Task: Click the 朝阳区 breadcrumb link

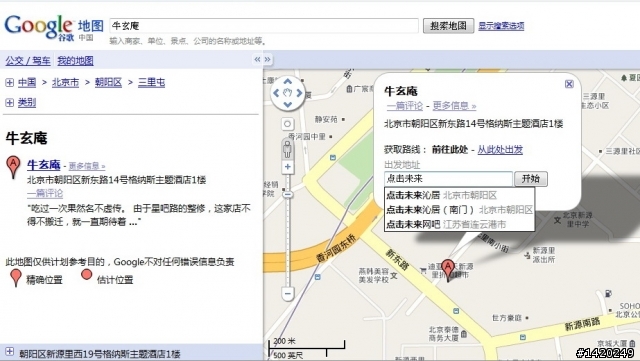Action: click(x=108, y=82)
